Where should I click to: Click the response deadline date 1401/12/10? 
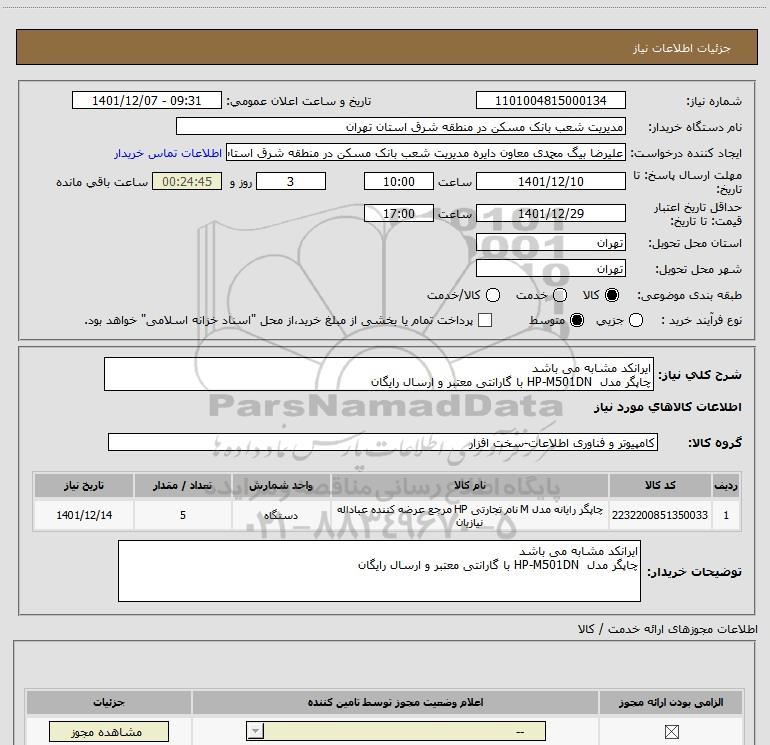(550, 181)
